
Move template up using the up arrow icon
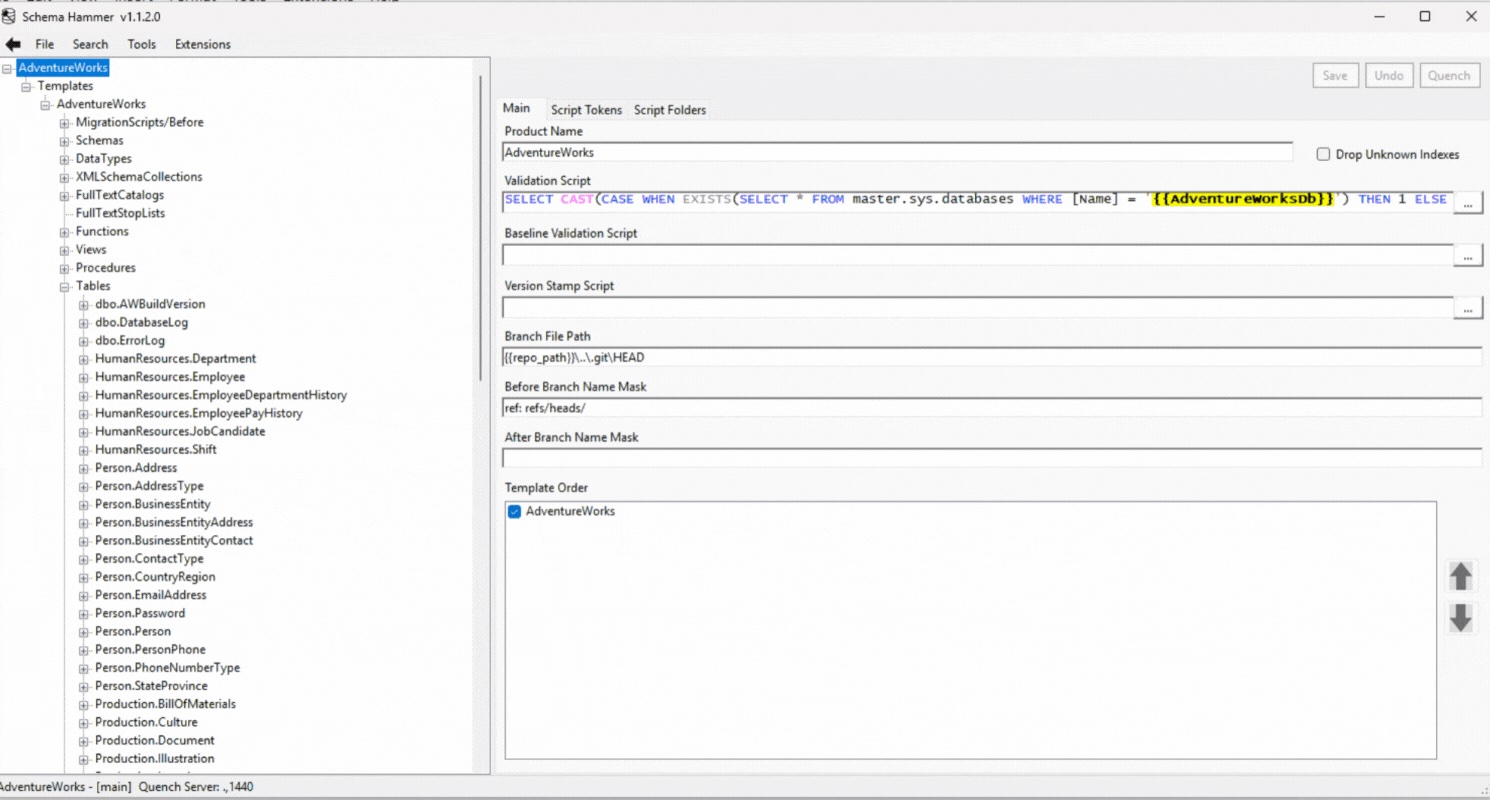click(x=1461, y=576)
